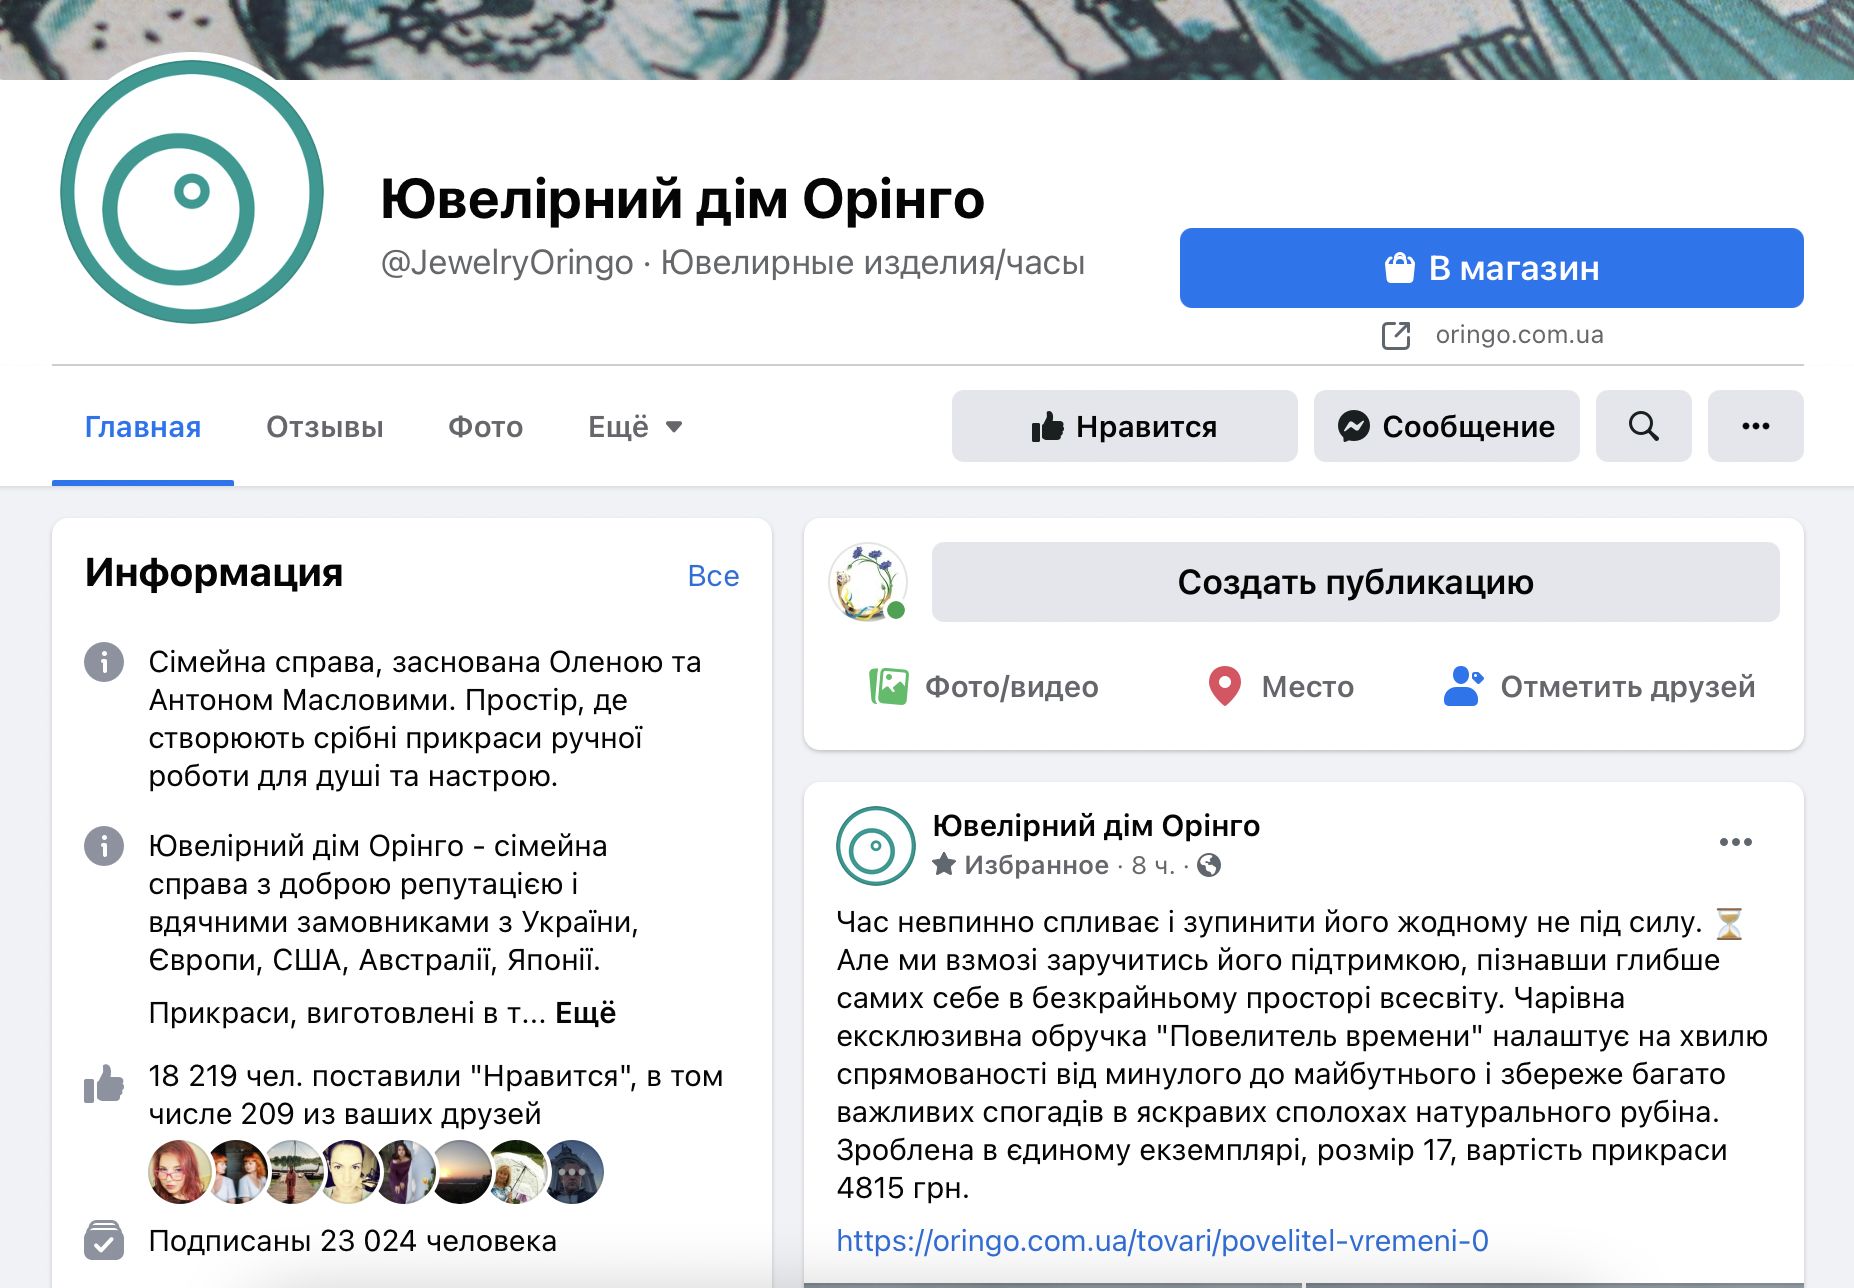1854x1288 pixels.
Task: Expand the truncated description with bold Ещё
Action: (585, 1013)
